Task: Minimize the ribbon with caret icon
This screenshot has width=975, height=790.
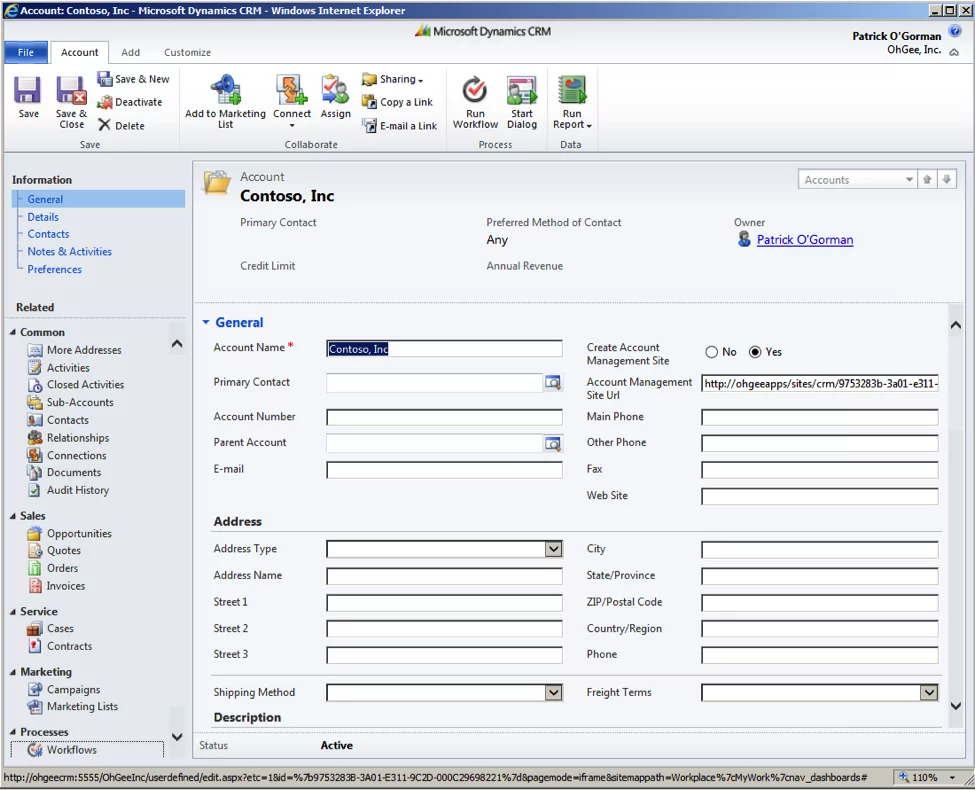Action: pos(954,52)
